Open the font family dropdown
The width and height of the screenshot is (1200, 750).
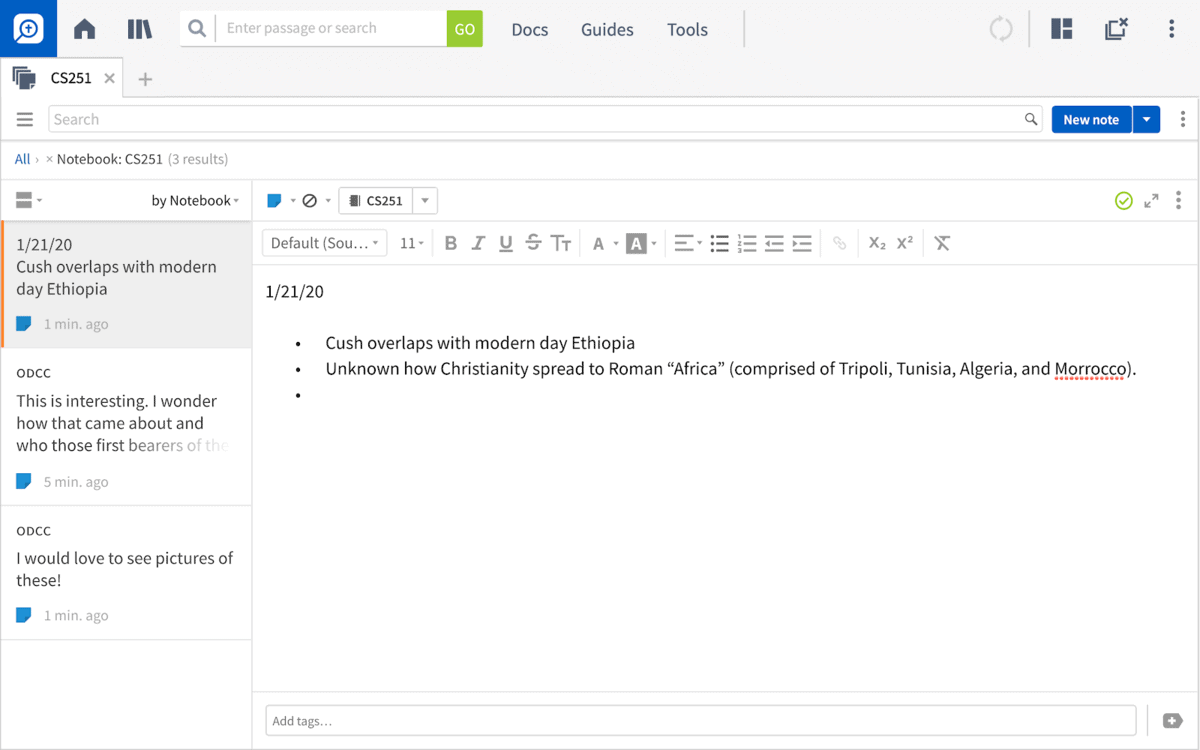pyautogui.click(x=324, y=243)
